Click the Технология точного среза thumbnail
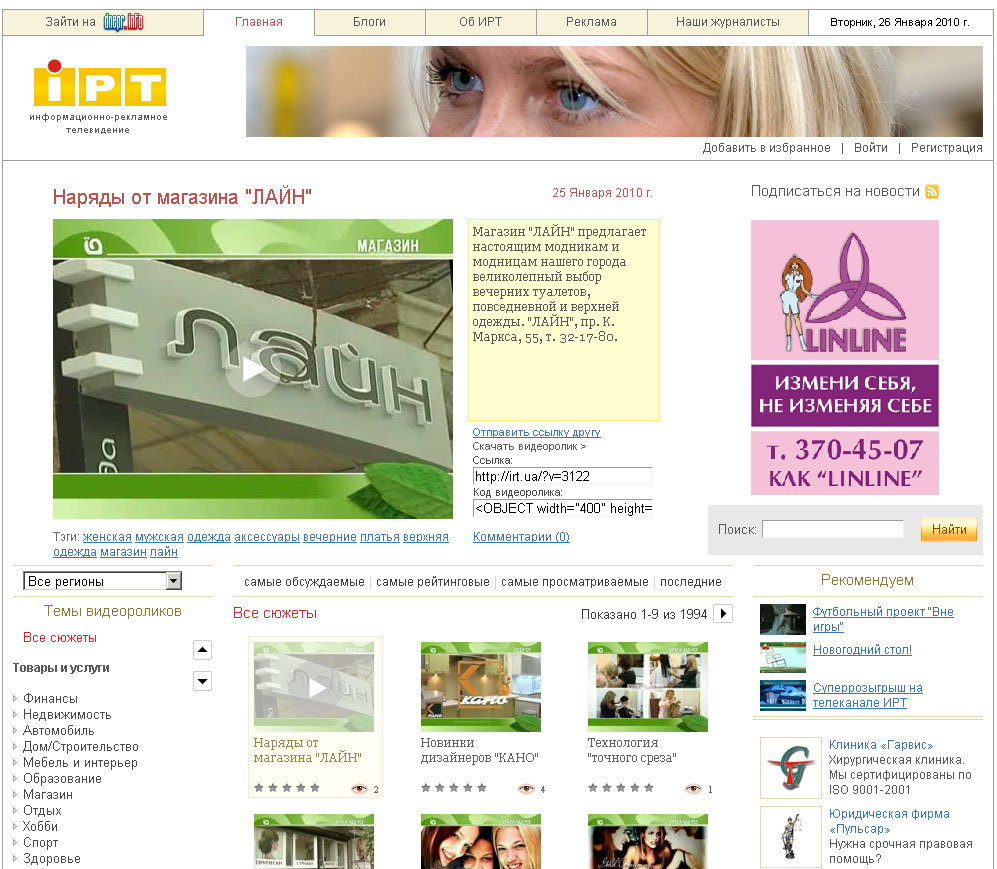Viewport: 997px width, 869px height. [x=647, y=687]
